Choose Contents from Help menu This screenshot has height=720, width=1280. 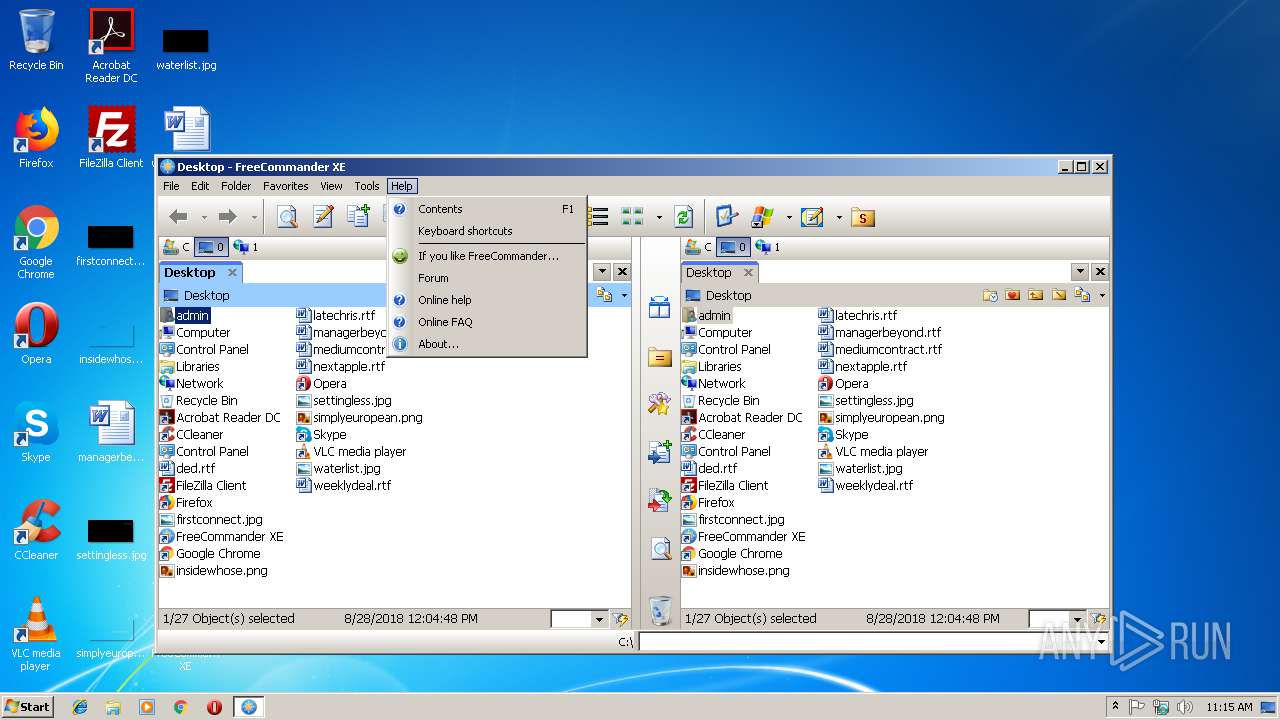pos(487,209)
